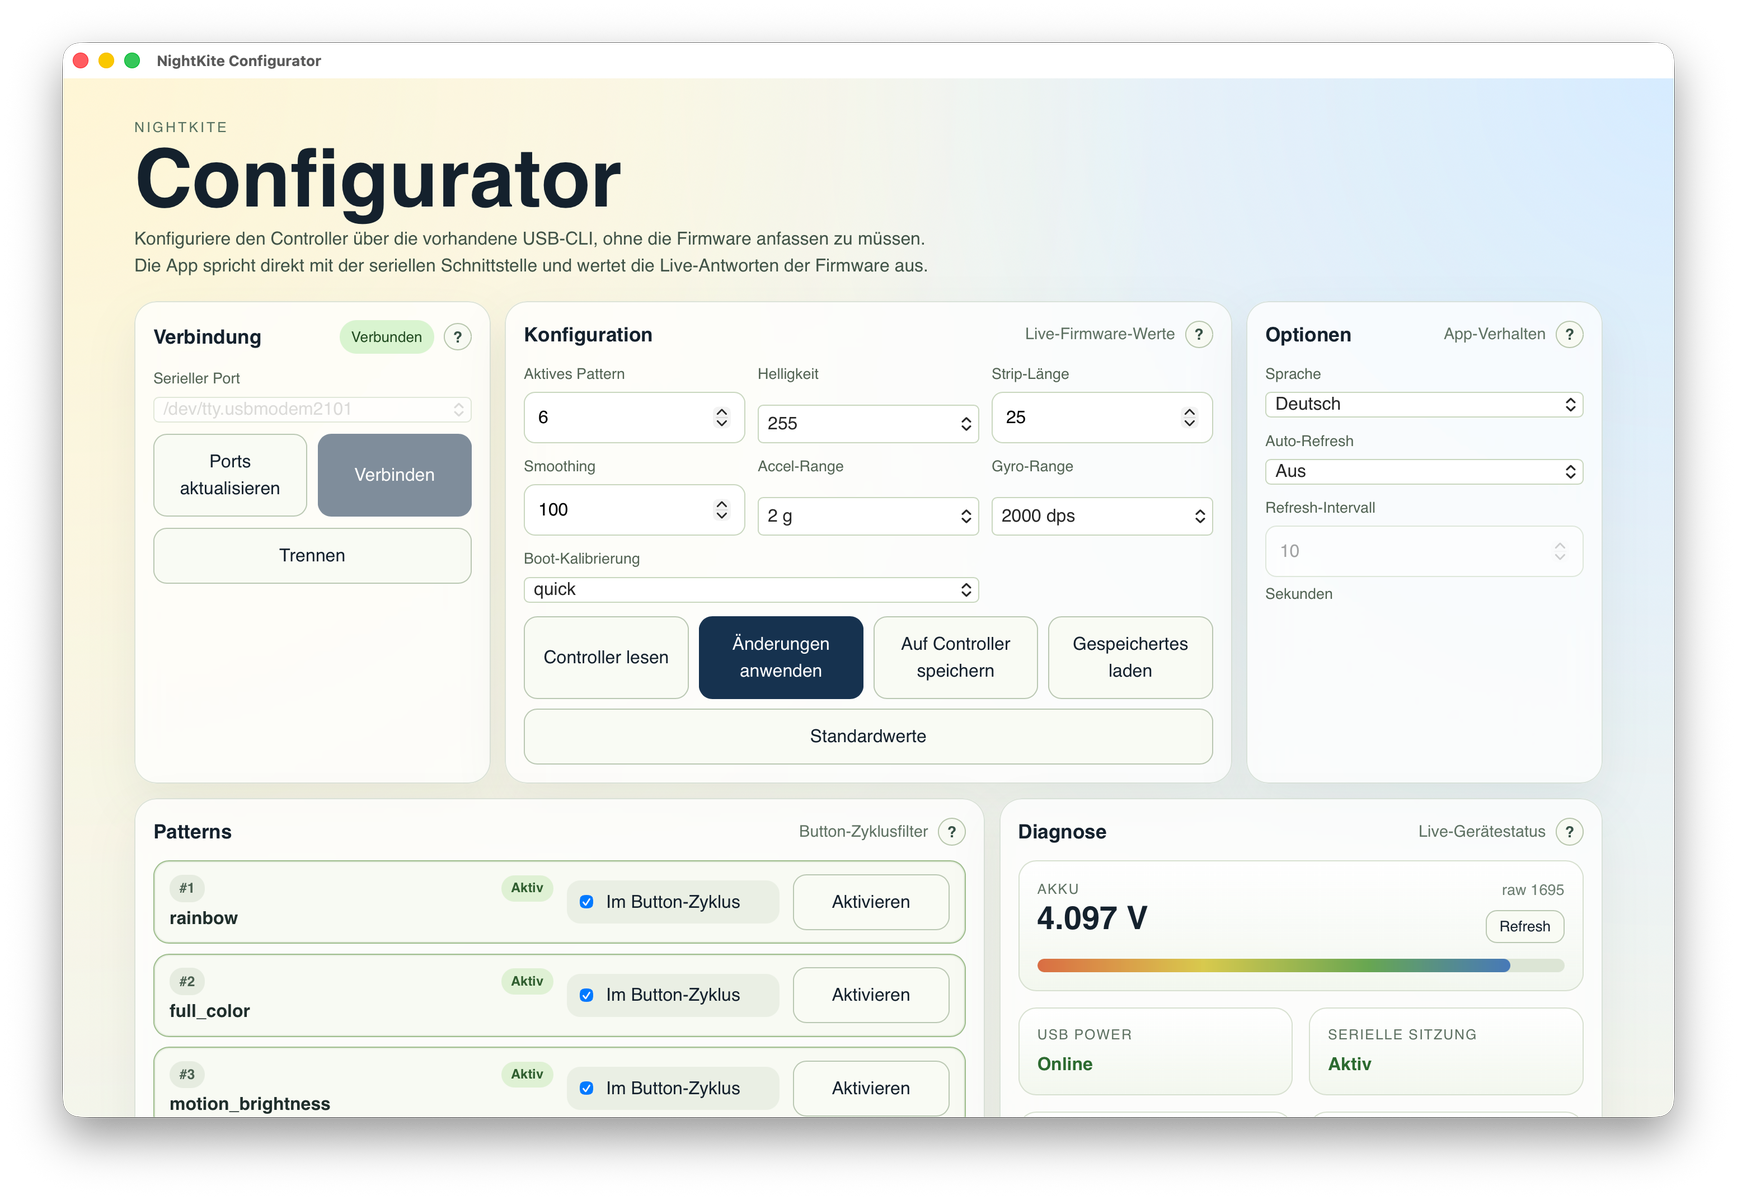
Task: Click the Smoothing stepper arrows
Action: click(721, 510)
